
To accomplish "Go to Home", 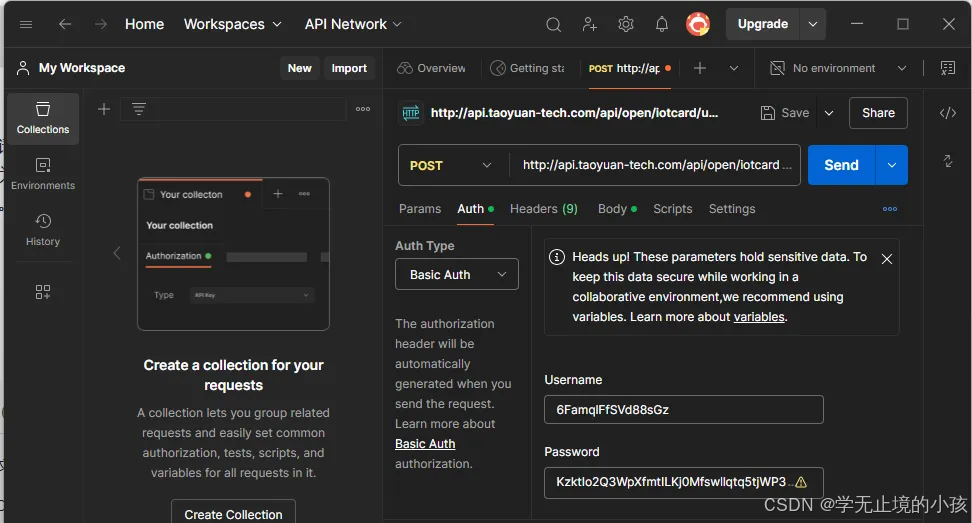I will pyautogui.click(x=144, y=24).
